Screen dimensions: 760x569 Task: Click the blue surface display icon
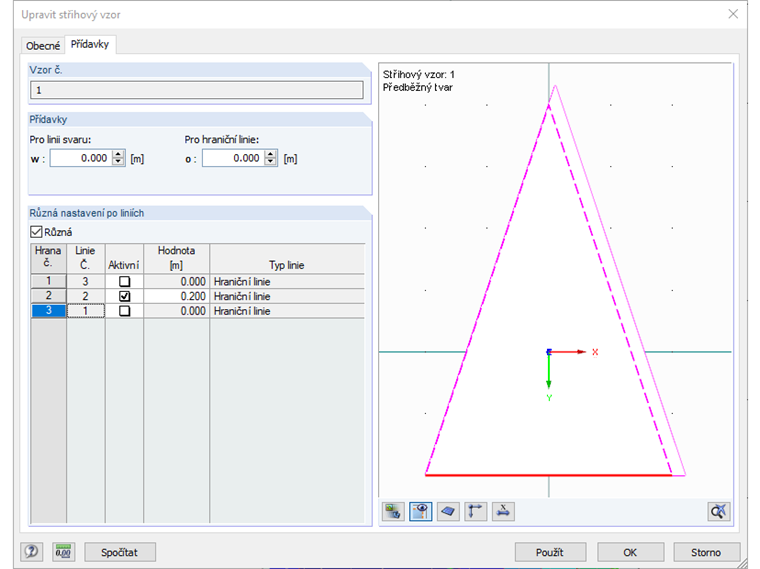pyautogui.click(x=448, y=511)
